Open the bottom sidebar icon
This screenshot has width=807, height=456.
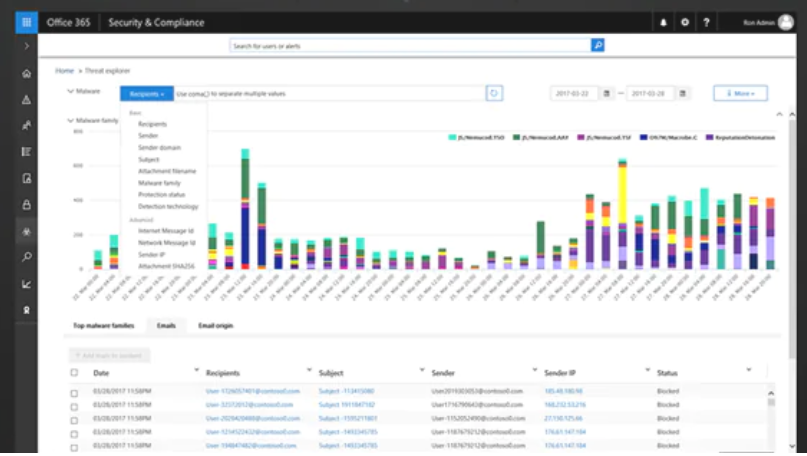27,310
